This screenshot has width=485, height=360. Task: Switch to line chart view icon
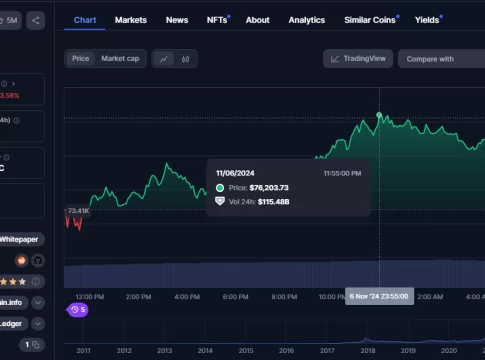[163, 59]
